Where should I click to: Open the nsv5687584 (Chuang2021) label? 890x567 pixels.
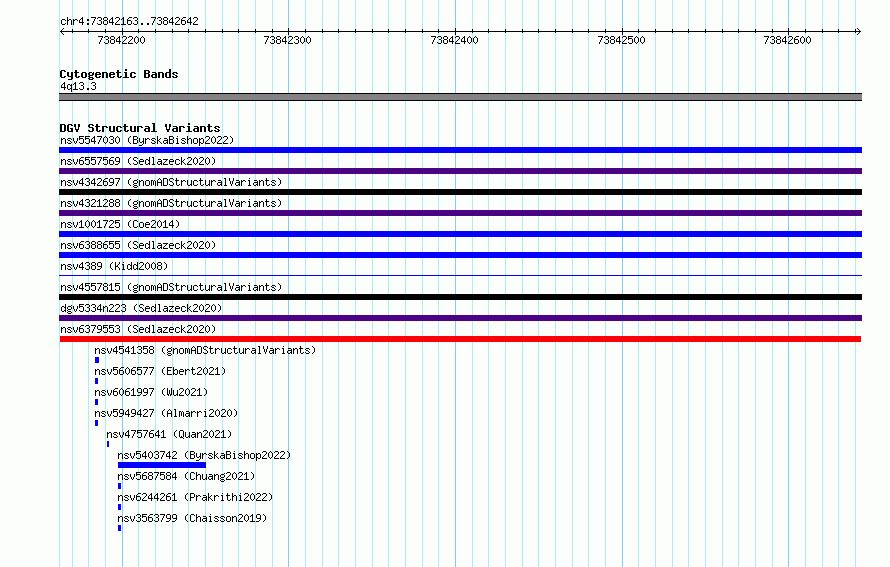point(186,476)
